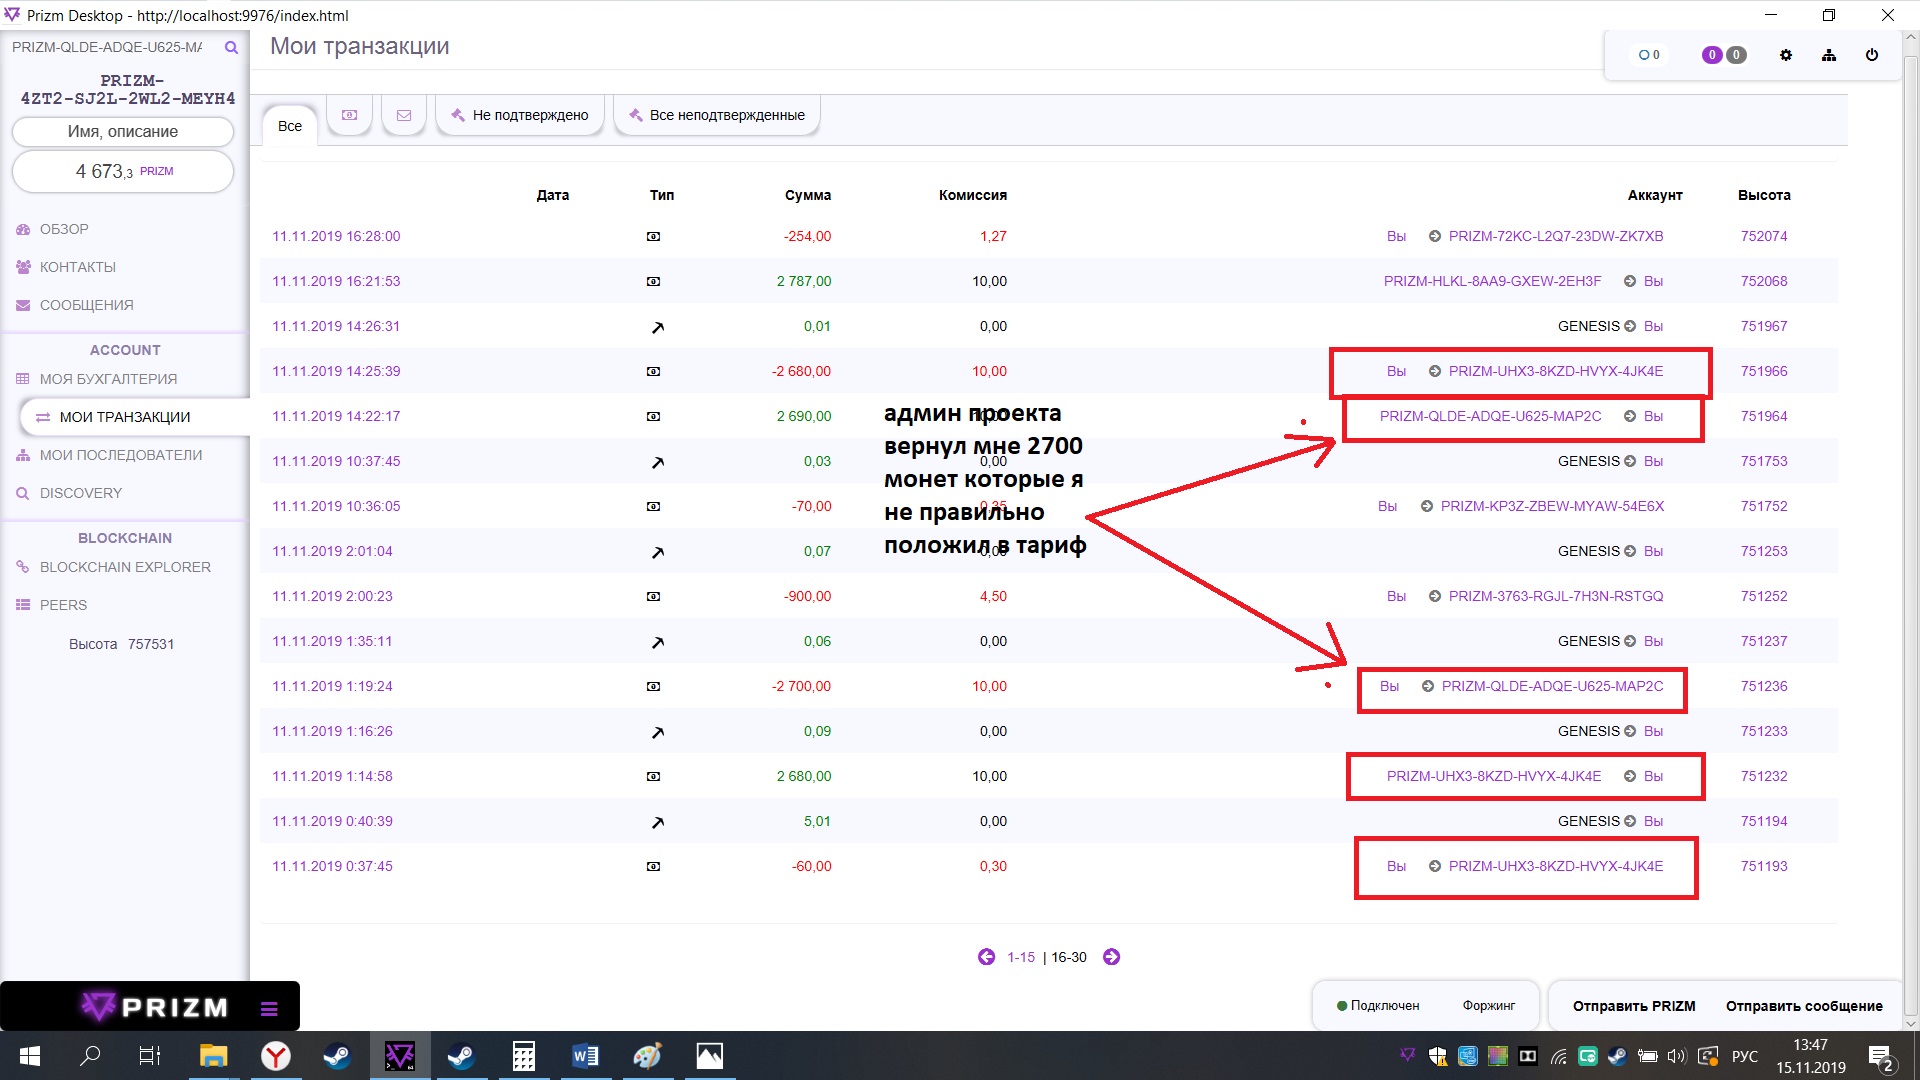The height and width of the screenshot is (1080, 1920).
Task: Open МОЯ БУХГАЛТЕРИЯ in the sidebar
Action: coord(108,379)
